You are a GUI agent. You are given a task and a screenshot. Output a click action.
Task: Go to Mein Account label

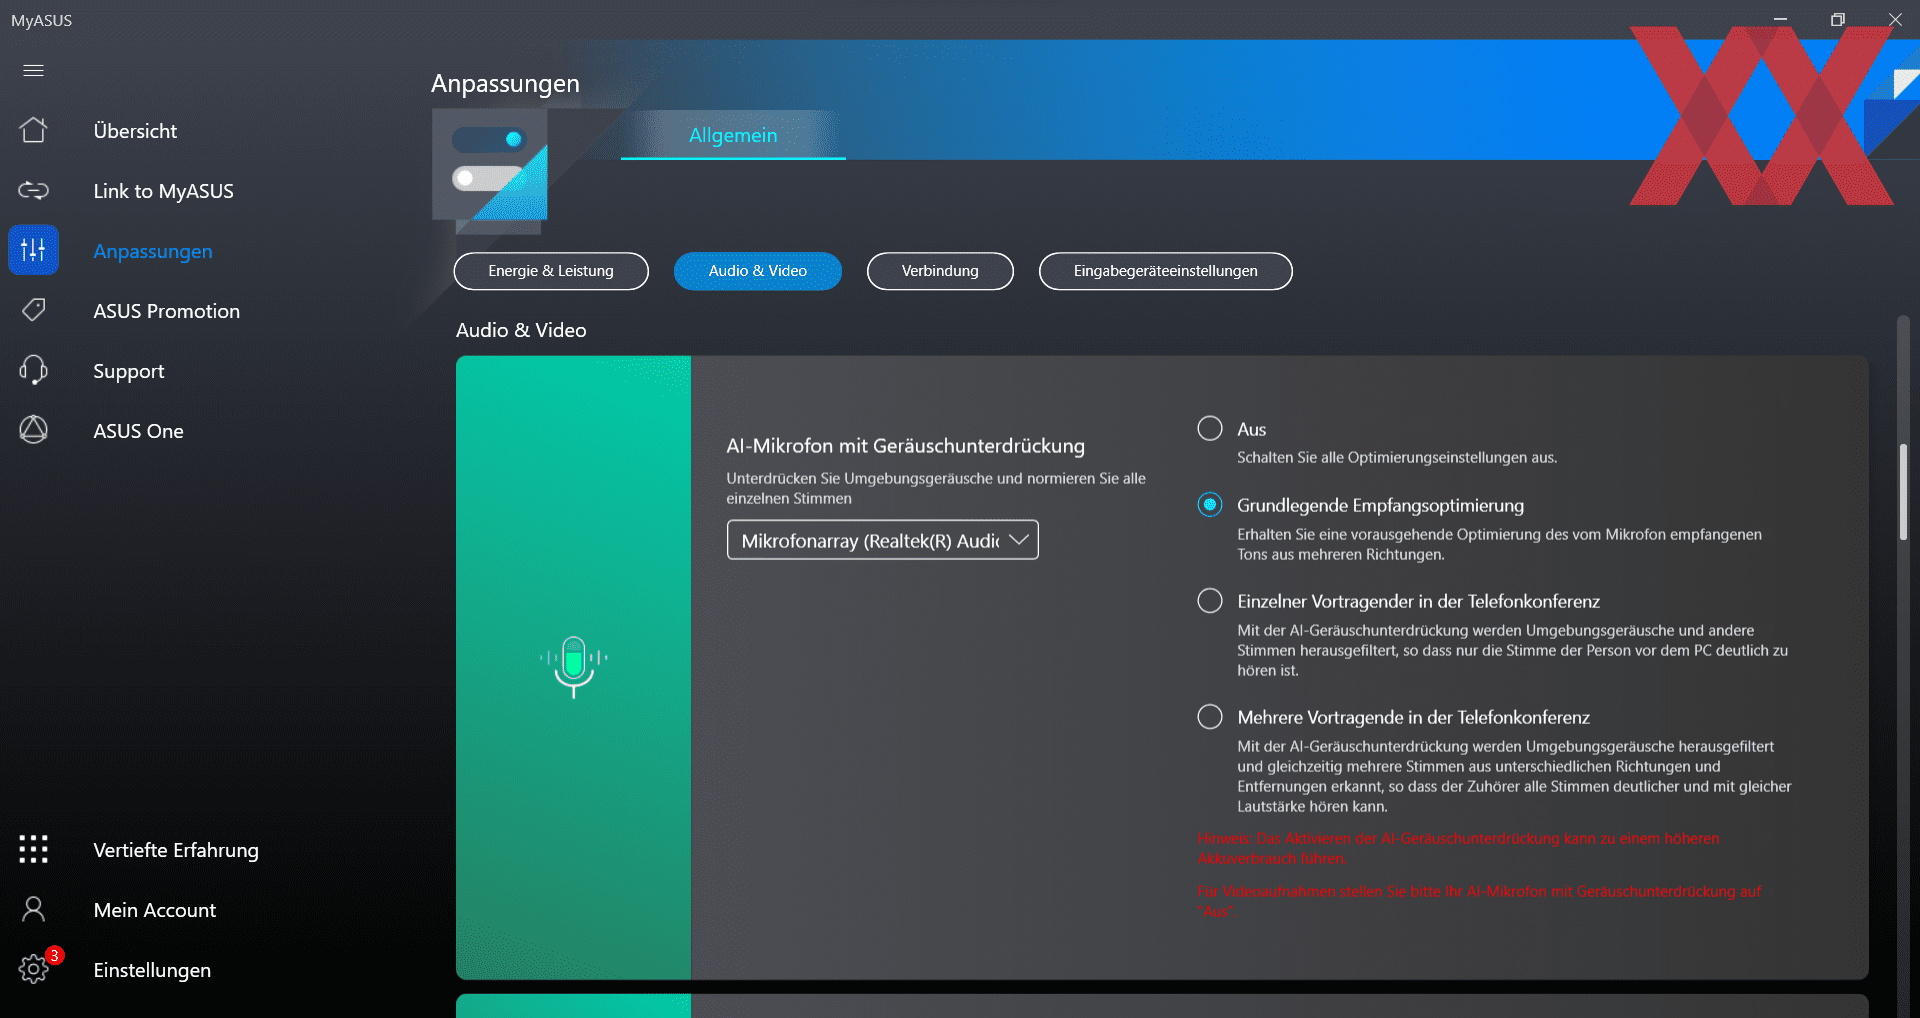(x=154, y=910)
